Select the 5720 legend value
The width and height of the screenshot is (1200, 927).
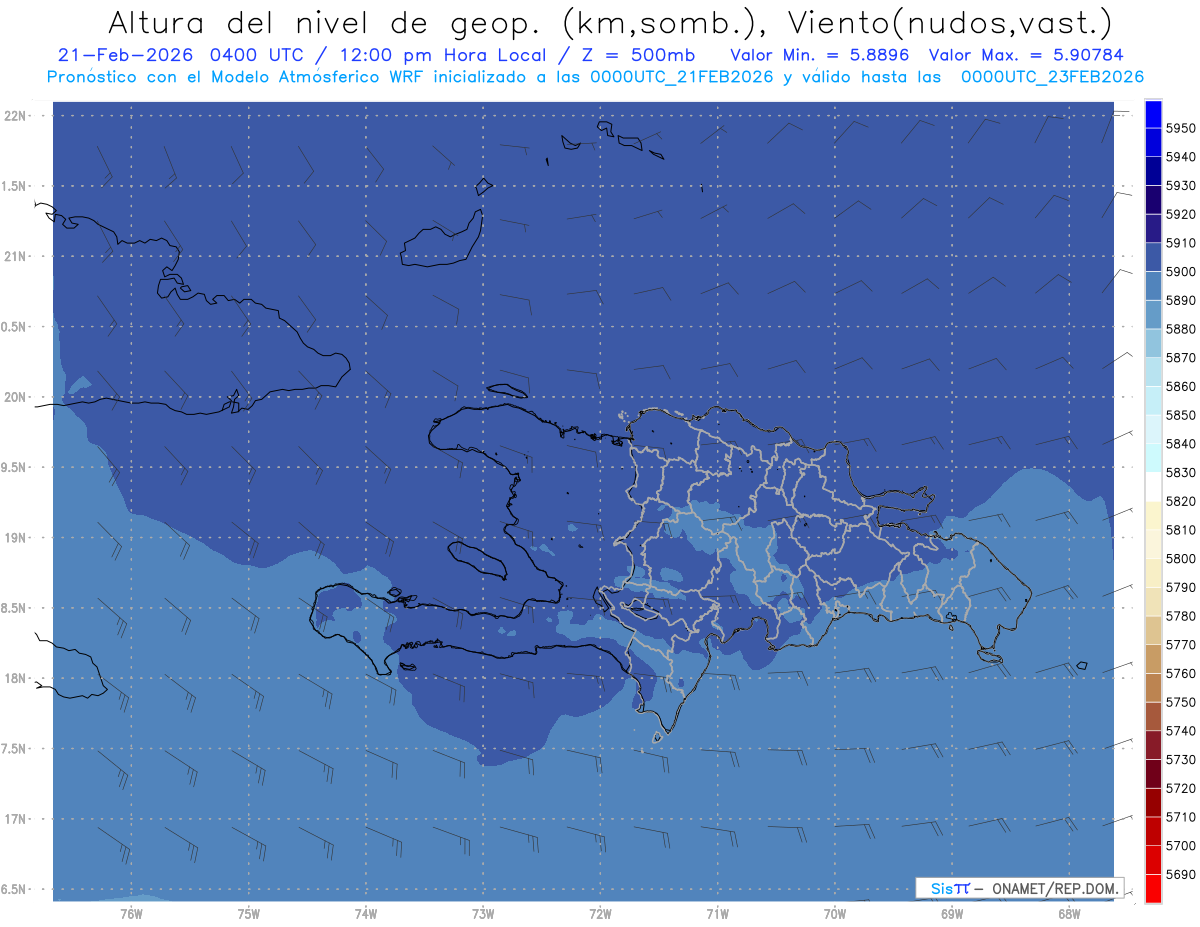(1181, 788)
